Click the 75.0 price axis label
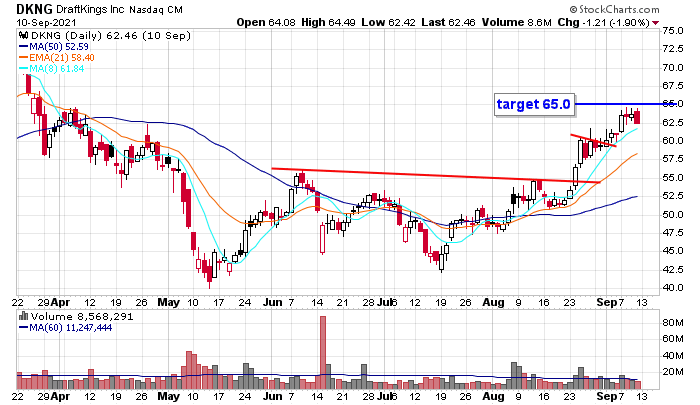 pos(673,31)
